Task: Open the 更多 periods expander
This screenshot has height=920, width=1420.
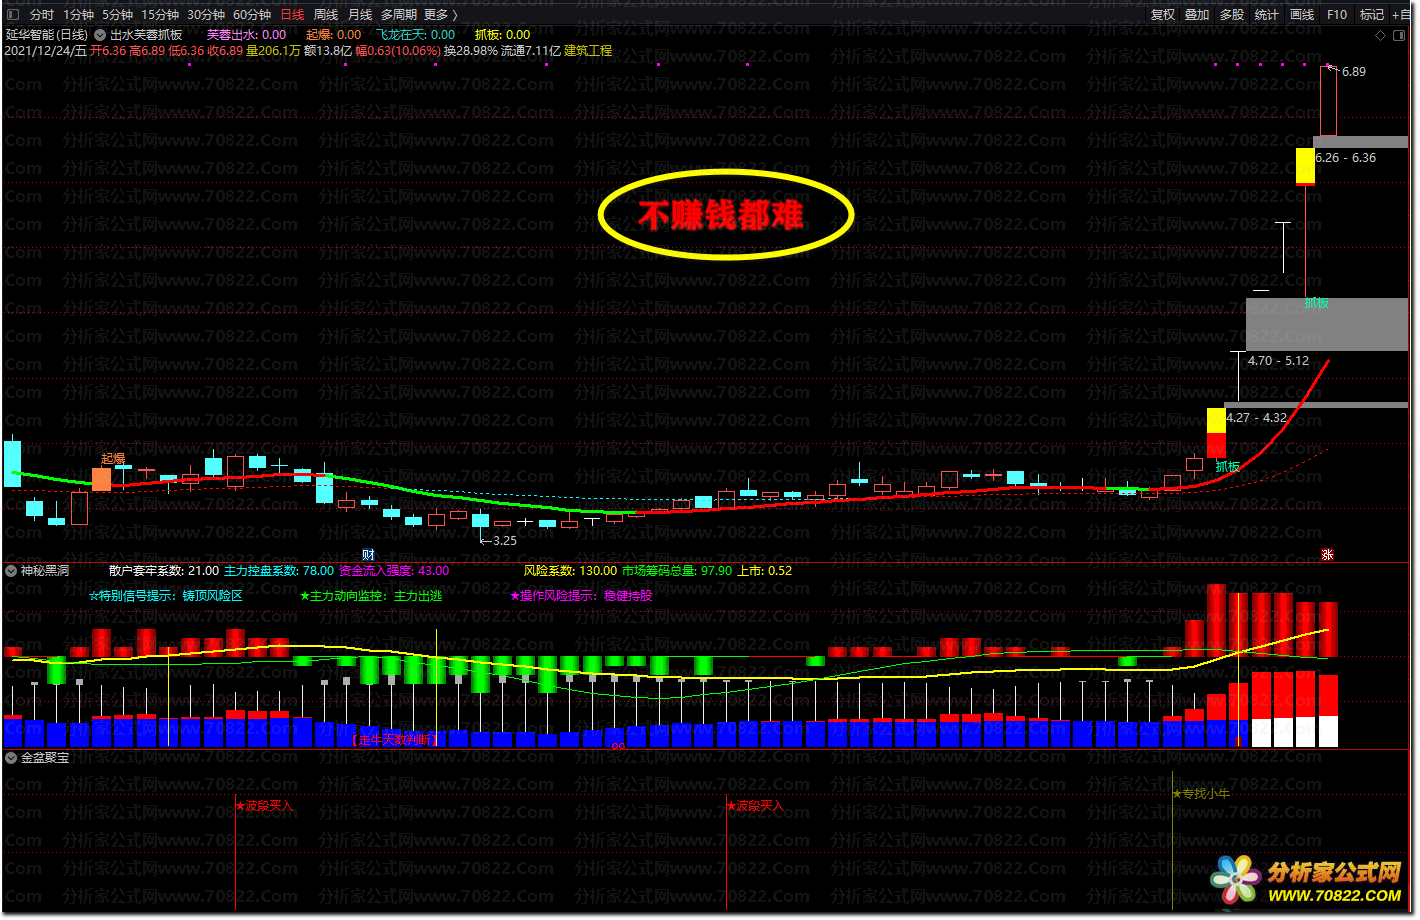Action: tap(441, 15)
